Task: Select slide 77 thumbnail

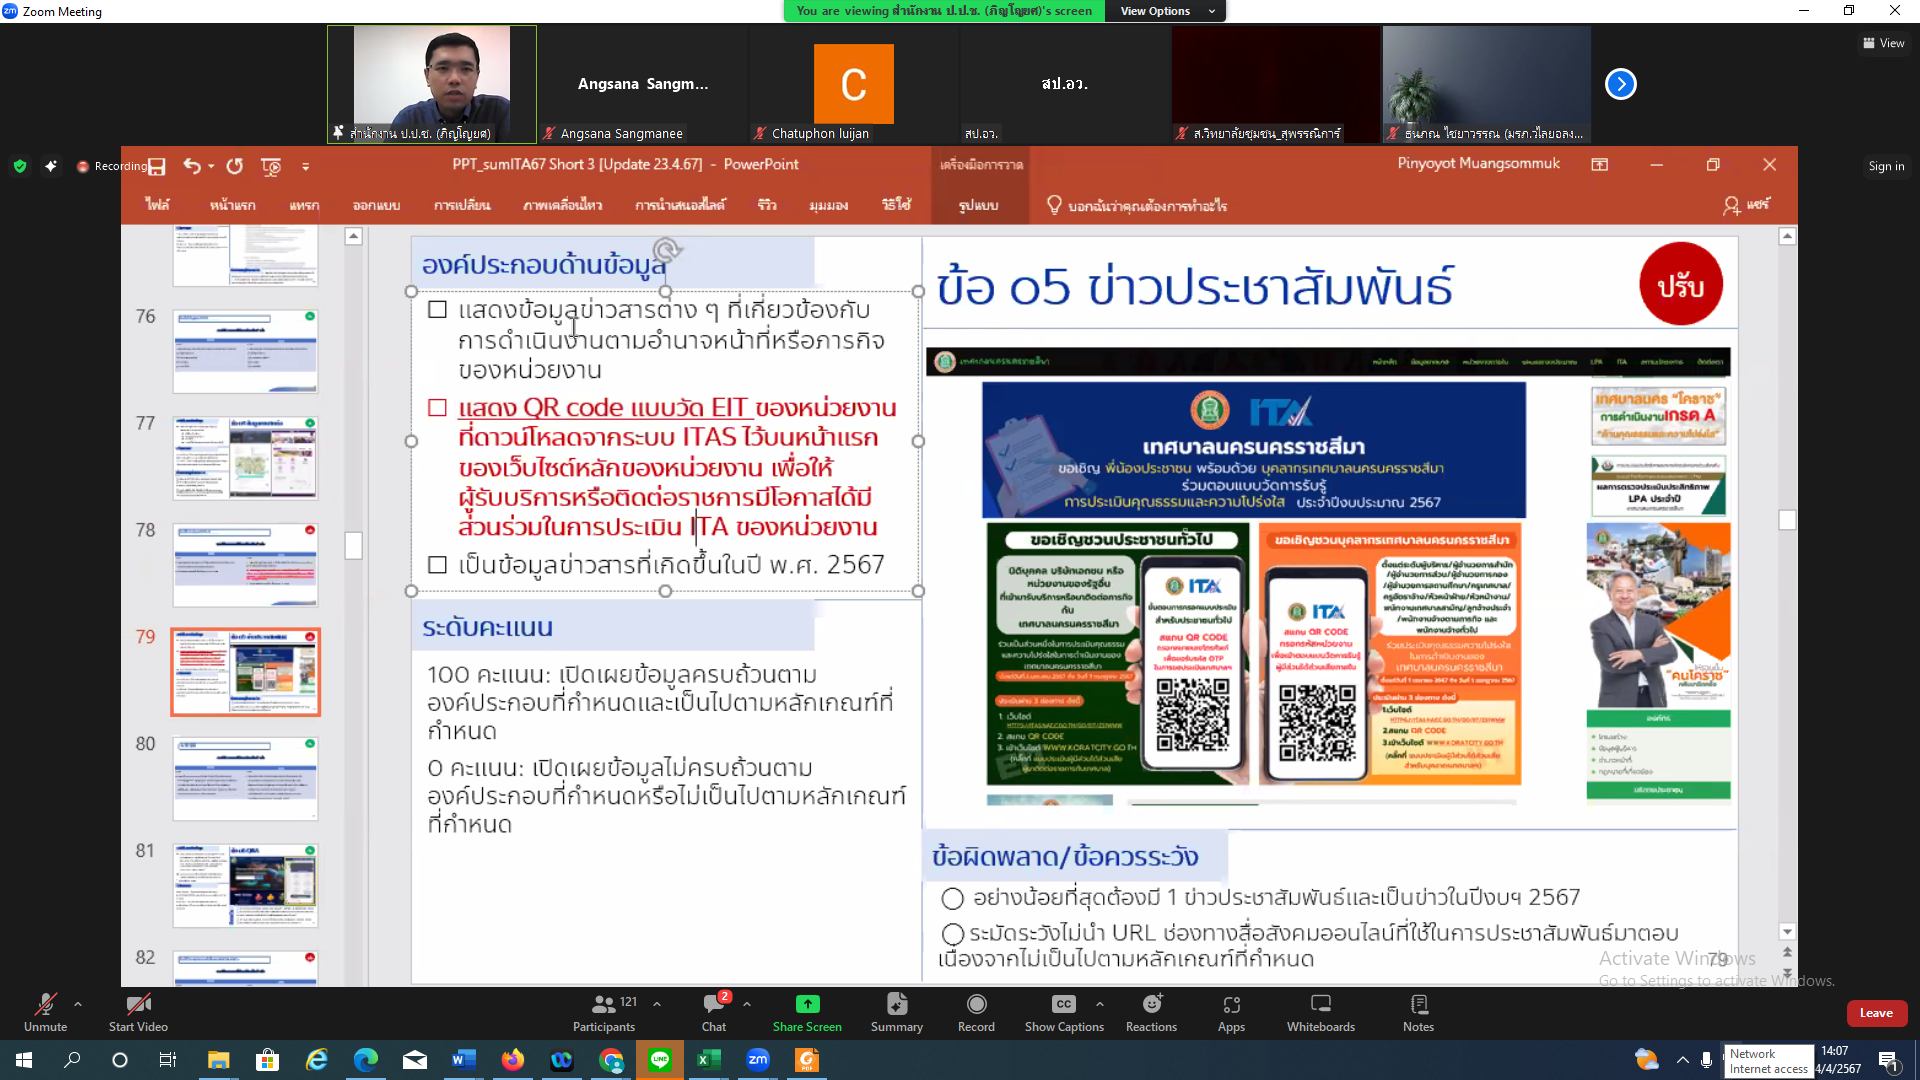Action: (x=245, y=458)
